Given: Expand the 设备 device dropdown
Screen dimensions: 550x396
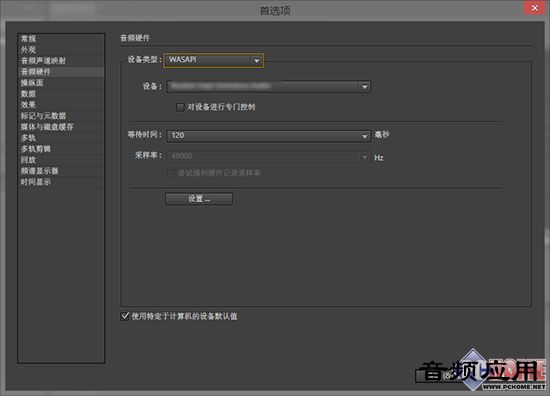Looking at the screenshot, I should click(x=268, y=86).
